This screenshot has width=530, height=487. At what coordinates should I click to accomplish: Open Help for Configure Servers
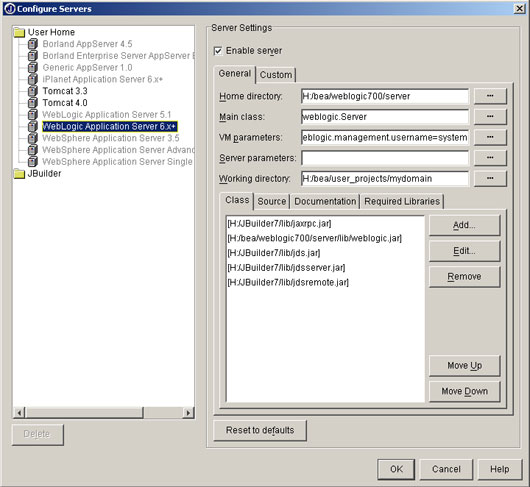pos(500,469)
